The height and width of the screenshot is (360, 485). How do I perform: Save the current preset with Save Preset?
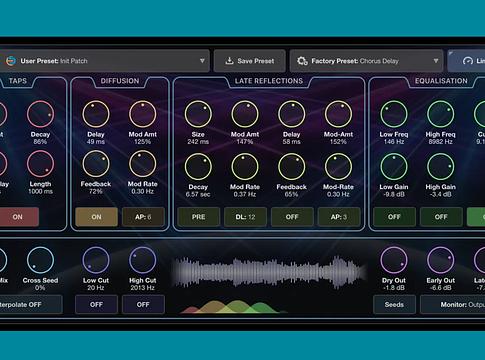point(250,61)
